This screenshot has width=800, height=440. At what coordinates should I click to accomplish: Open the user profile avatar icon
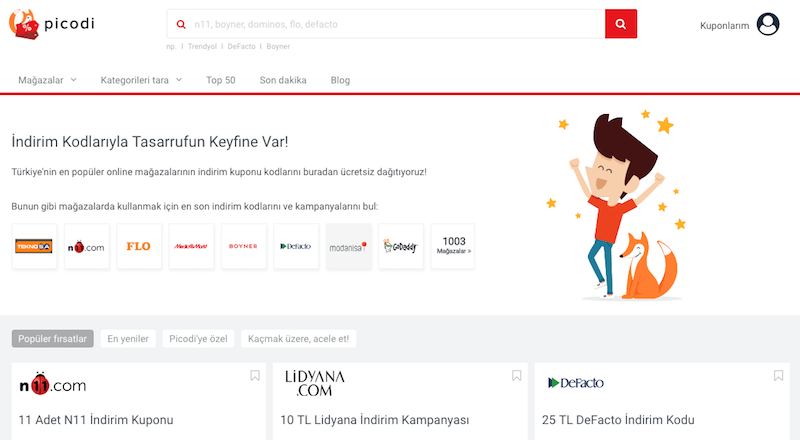tap(767, 24)
